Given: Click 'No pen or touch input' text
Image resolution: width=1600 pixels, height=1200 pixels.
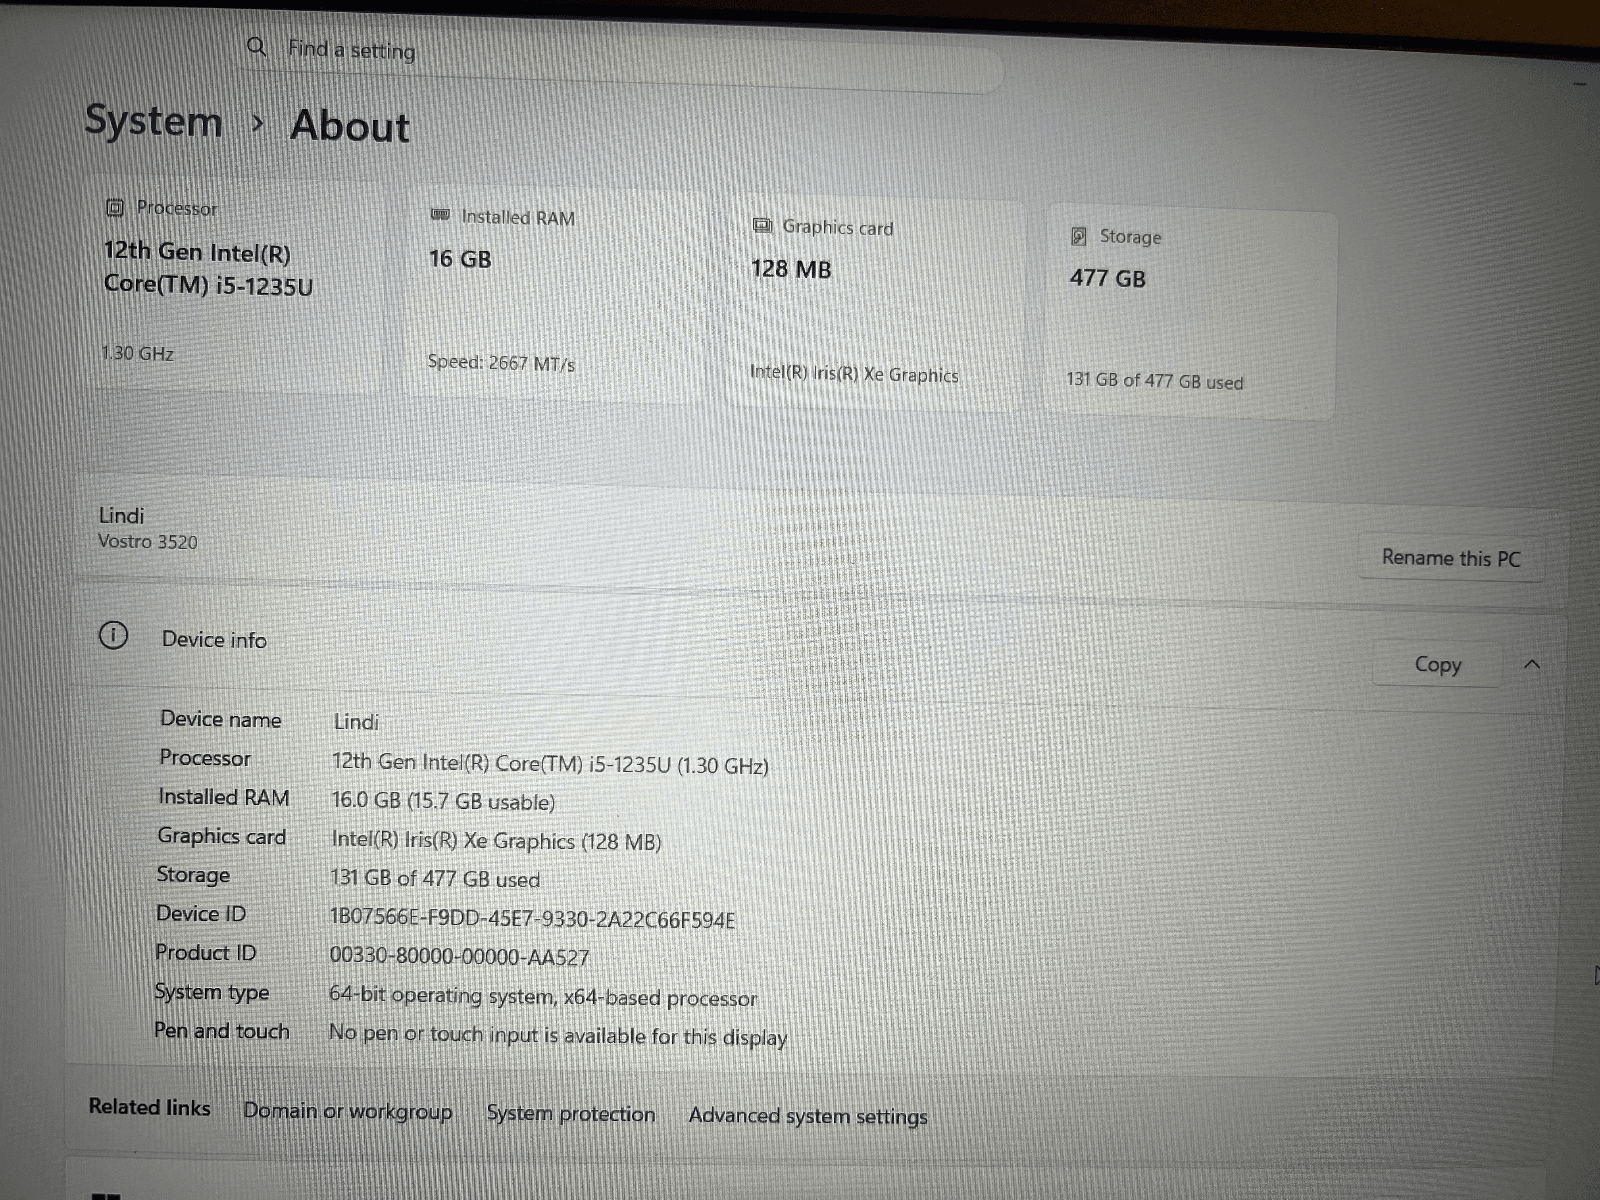Looking at the screenshot, I should coord(558,1035).
